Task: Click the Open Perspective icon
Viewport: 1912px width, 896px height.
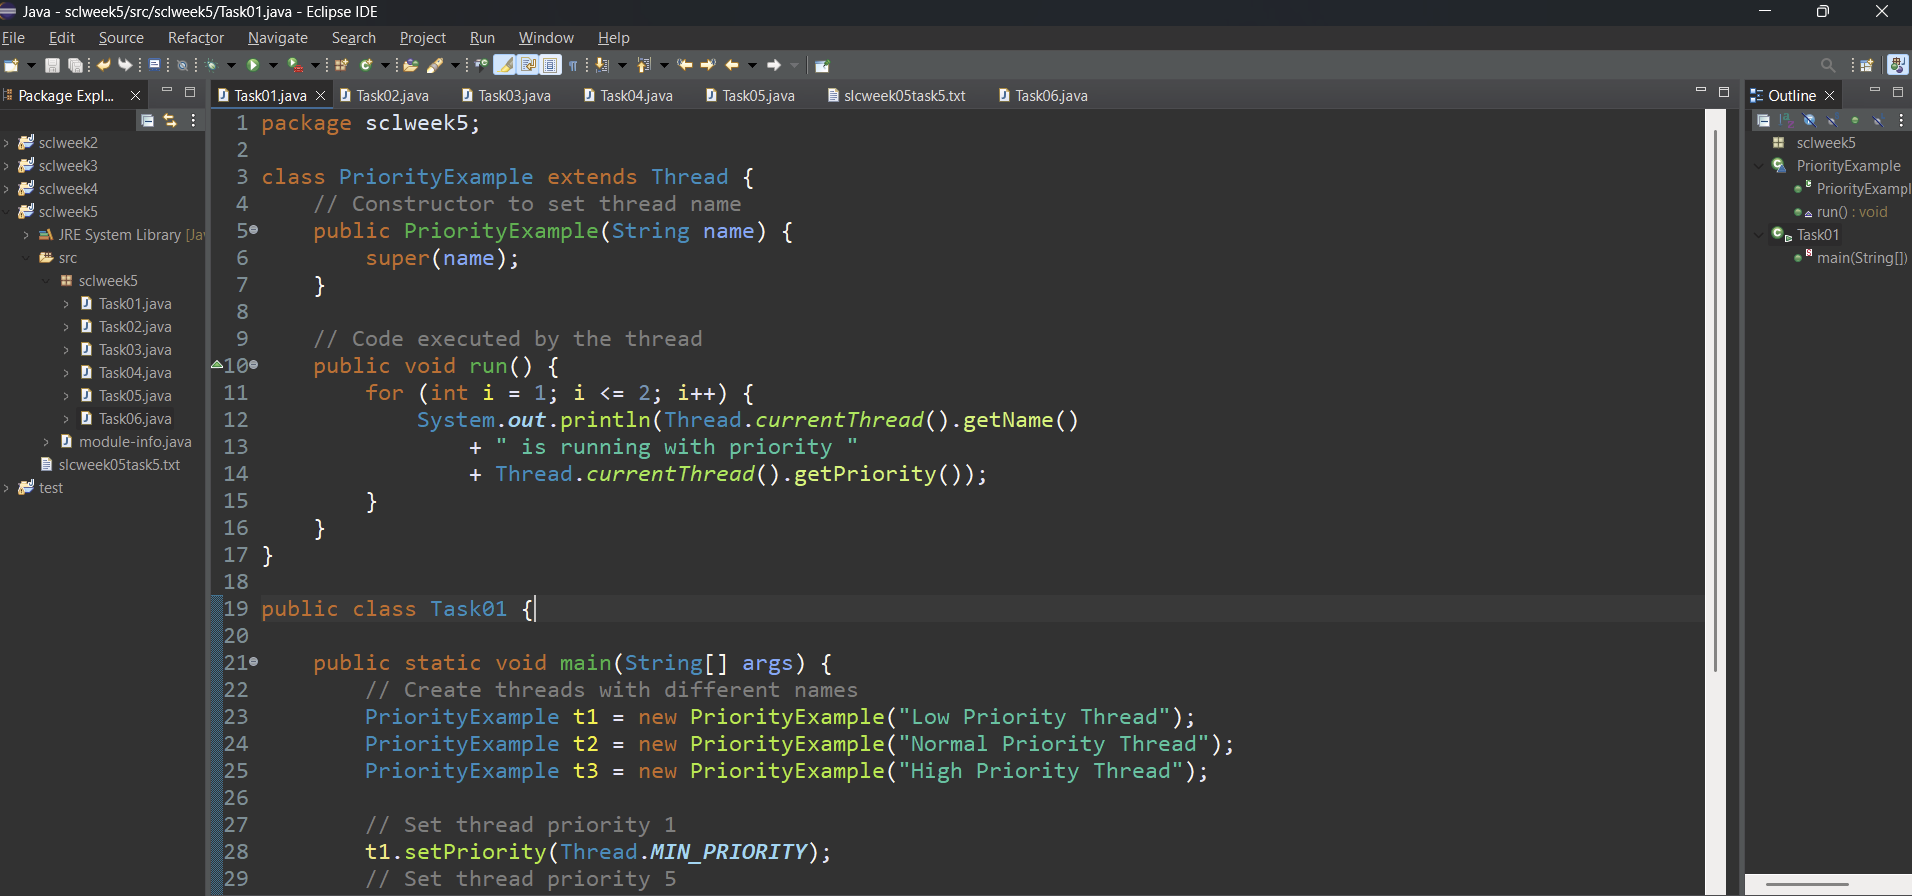Action: [x=1866, y=65]
